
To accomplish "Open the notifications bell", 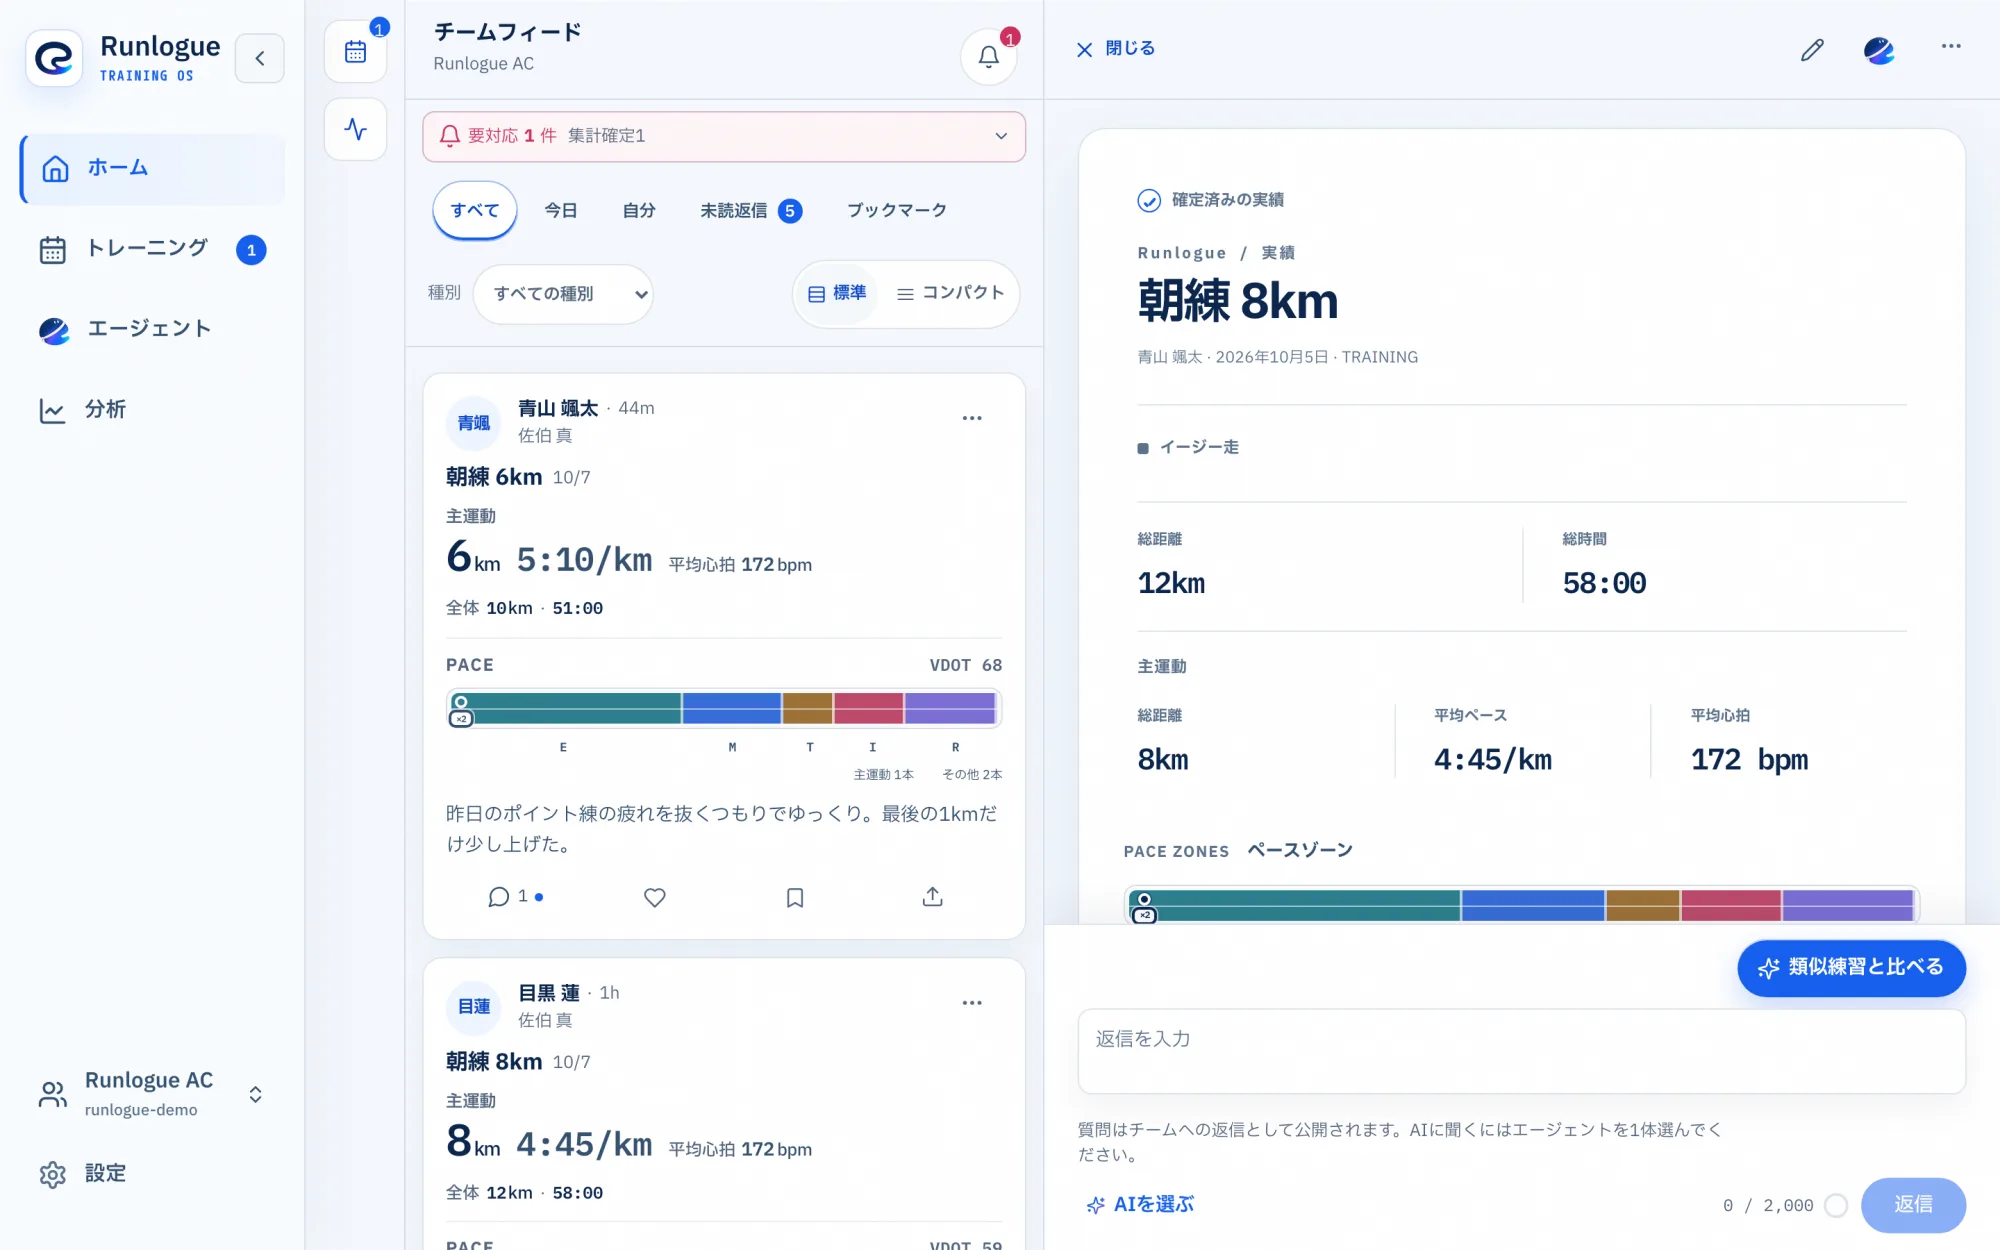I will pyautogui.click(x=988, y=57).
